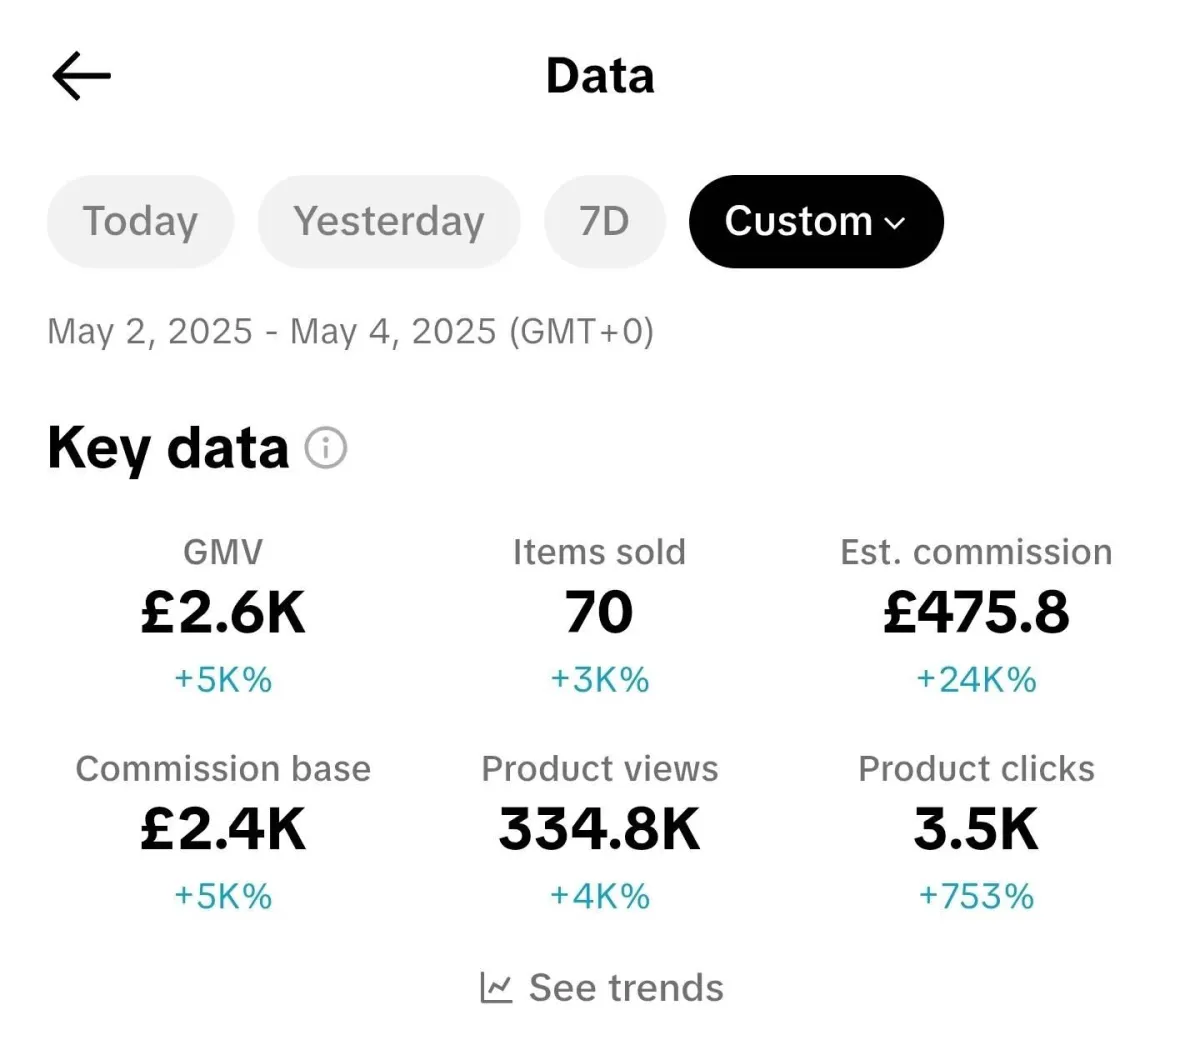Open the Est. commission £475.8 metric
Screen dimensions: 1200x1040
point(976,612)
